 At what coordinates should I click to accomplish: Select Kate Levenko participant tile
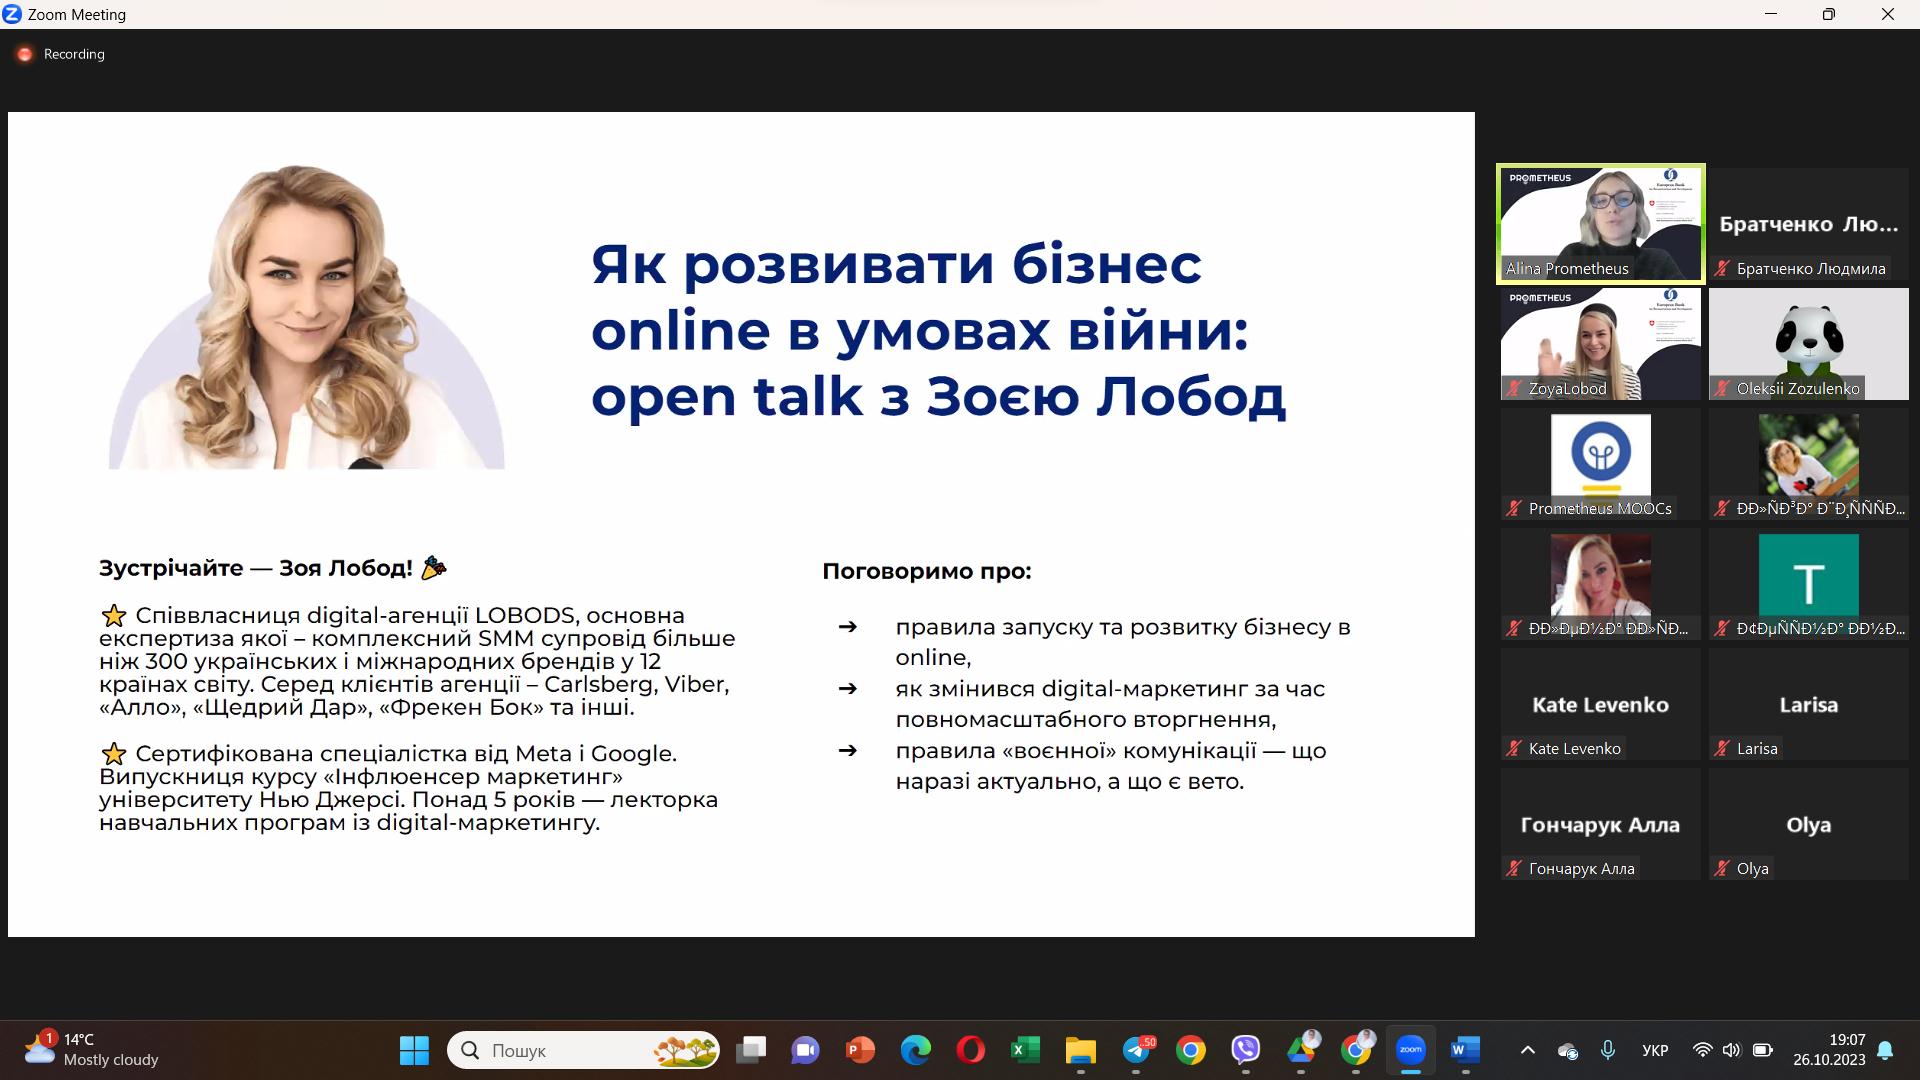pyautogui.click(x=1600, y=704)
